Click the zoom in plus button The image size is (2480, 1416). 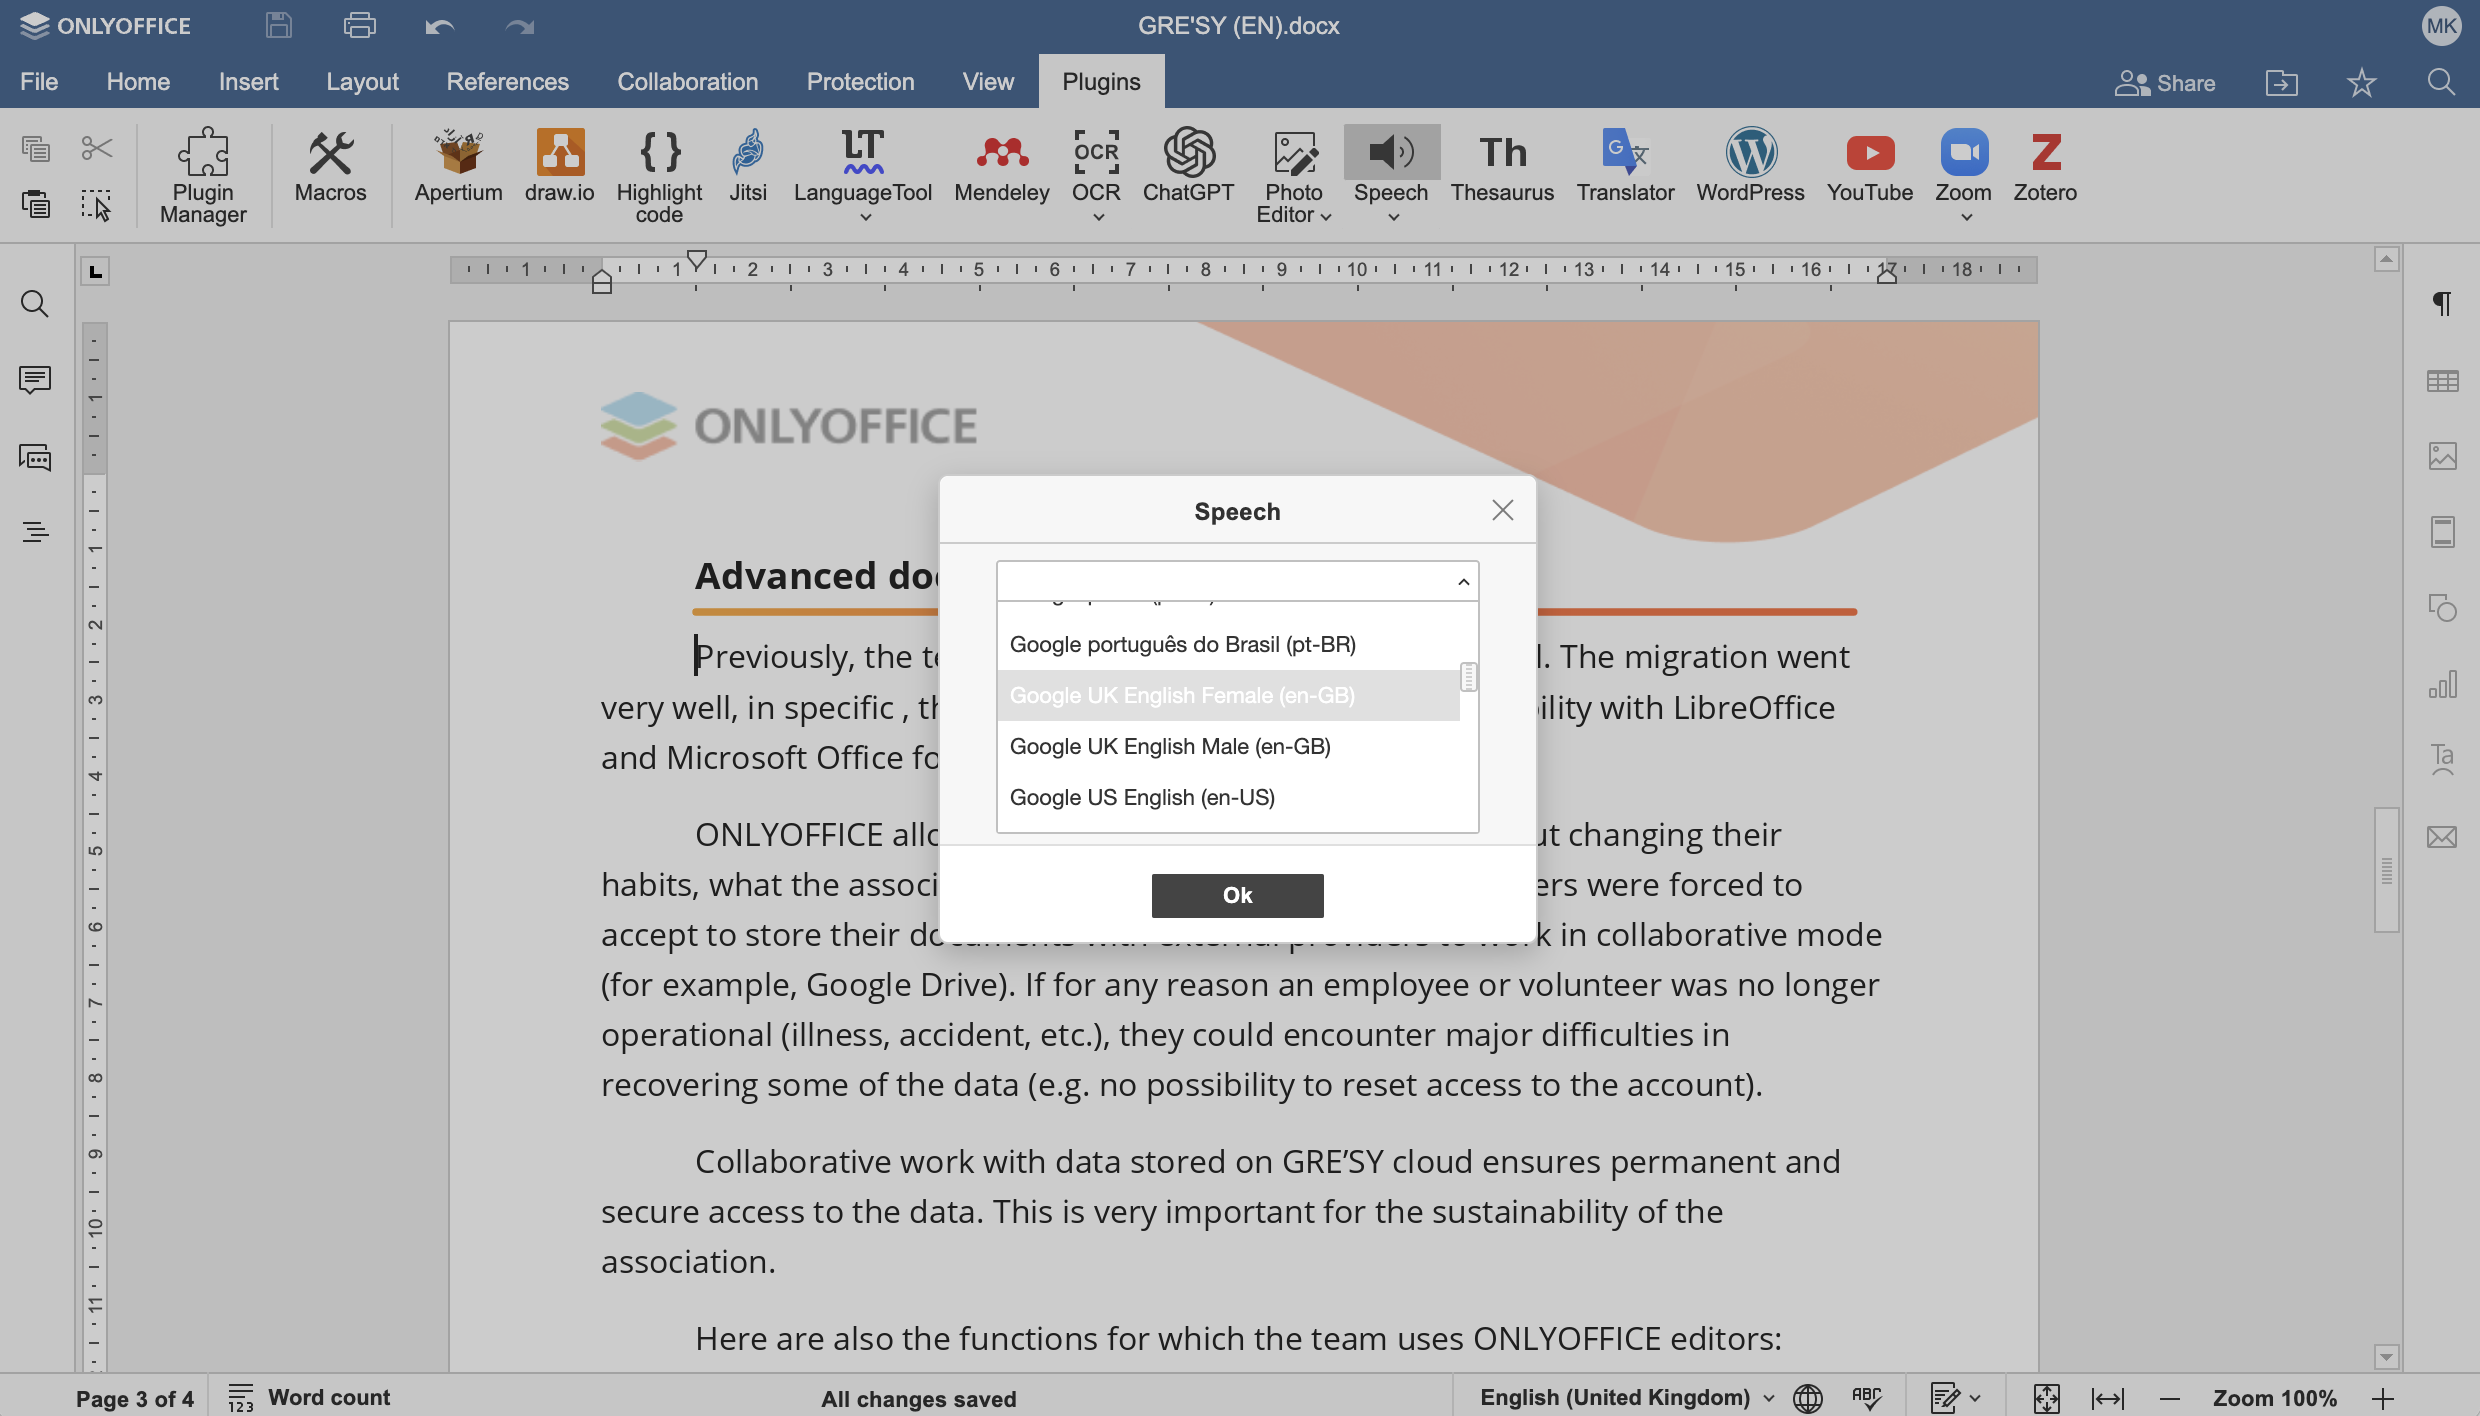click(2383, 1398)
